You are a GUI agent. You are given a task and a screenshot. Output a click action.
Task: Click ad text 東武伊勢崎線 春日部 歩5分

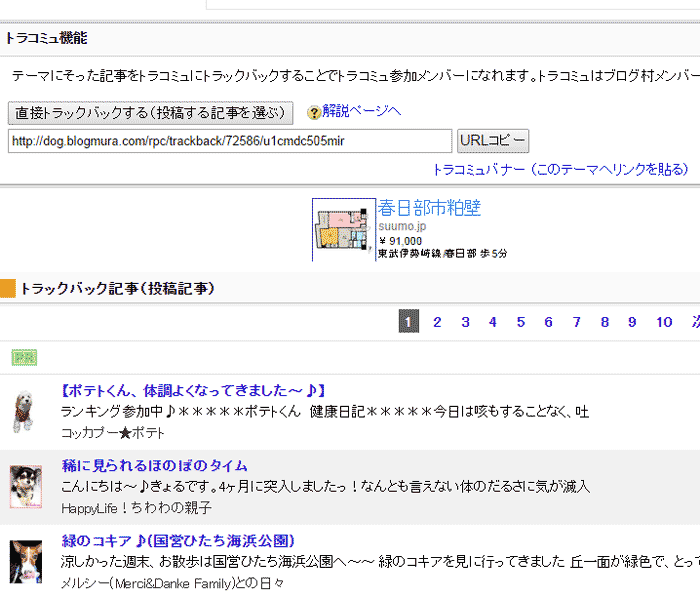click(442, 253)
